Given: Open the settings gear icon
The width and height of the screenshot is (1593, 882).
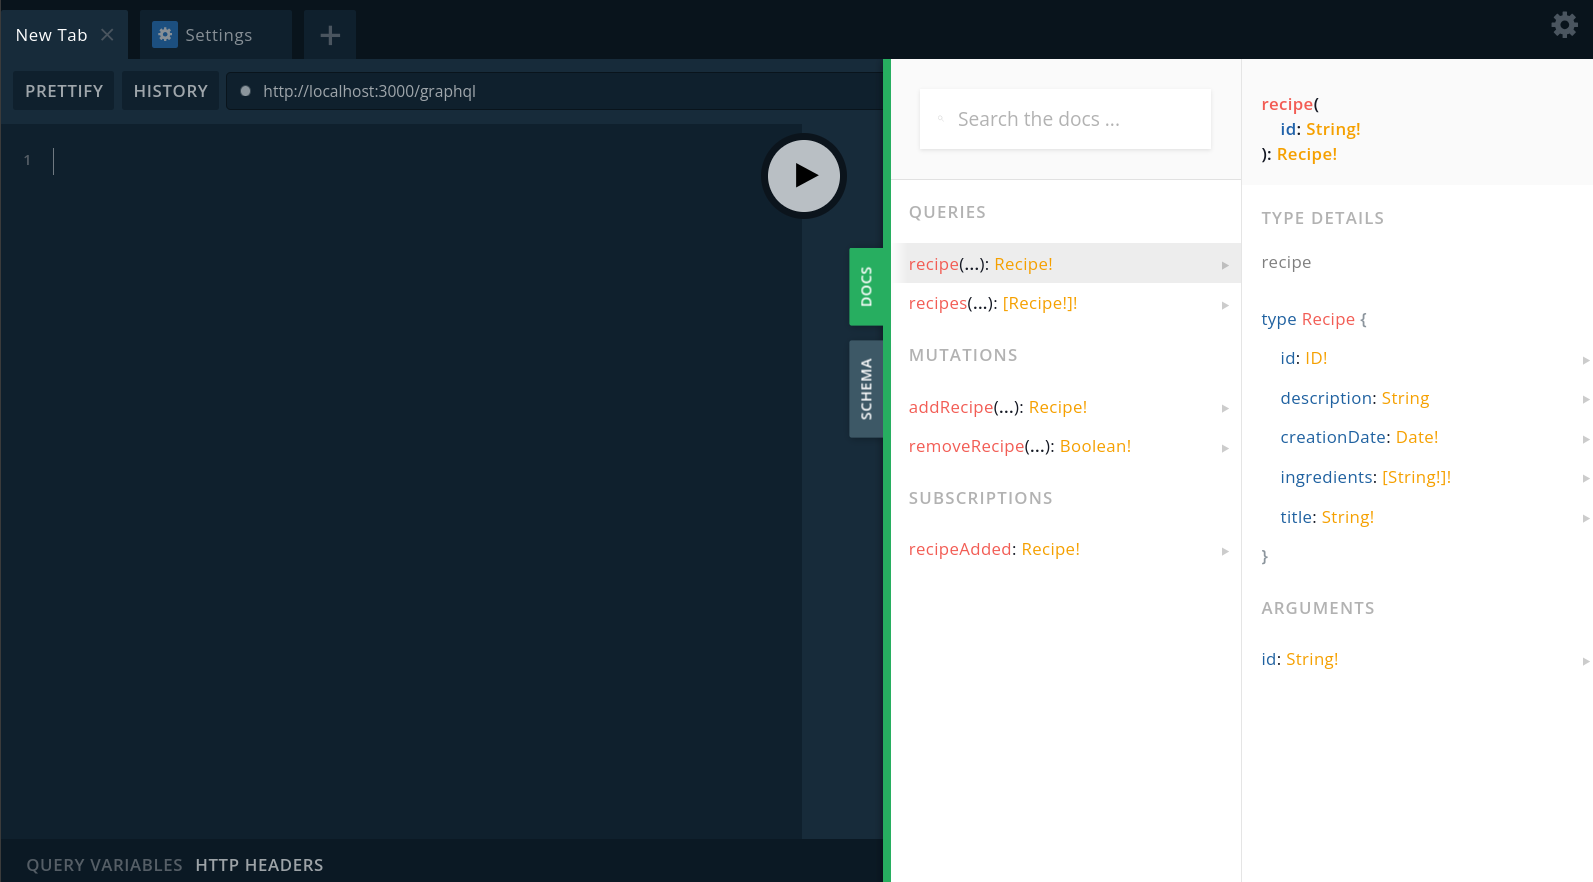Looking at the screenshot, I should (x=1564, y=24).
